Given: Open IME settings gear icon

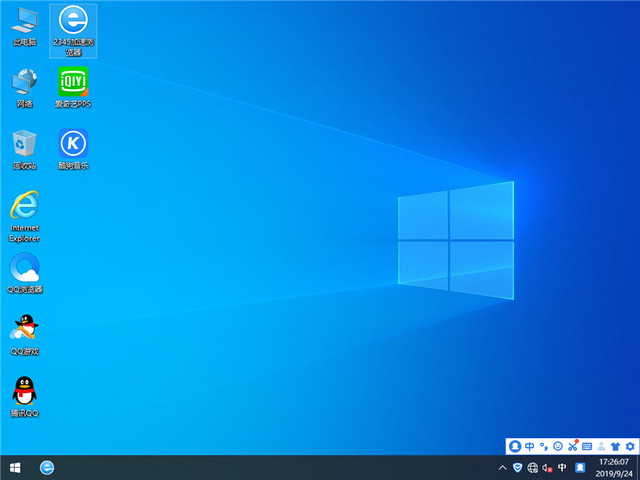Looking at the screenshot, I should click(x=630, y=446).
